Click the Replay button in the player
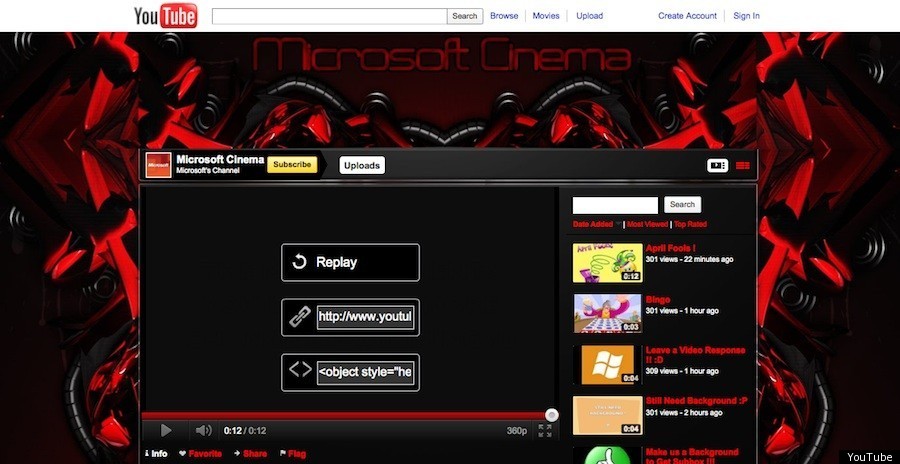Viewport: 900px width, 464px height. click(x=350, y=262)
